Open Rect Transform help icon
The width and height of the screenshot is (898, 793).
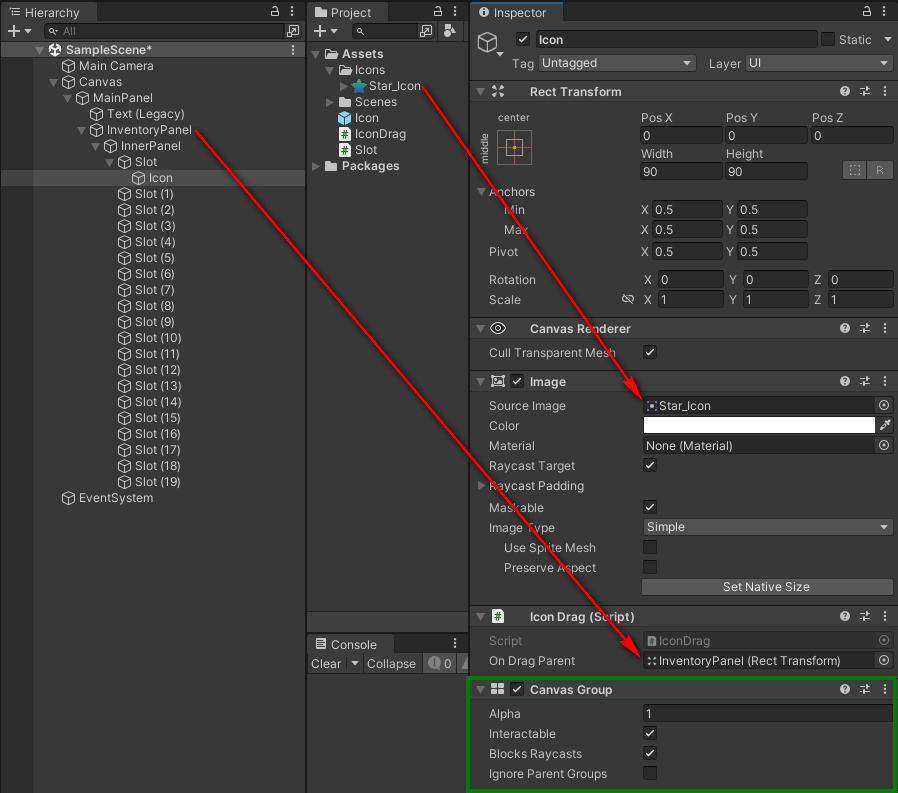(845, 91)
